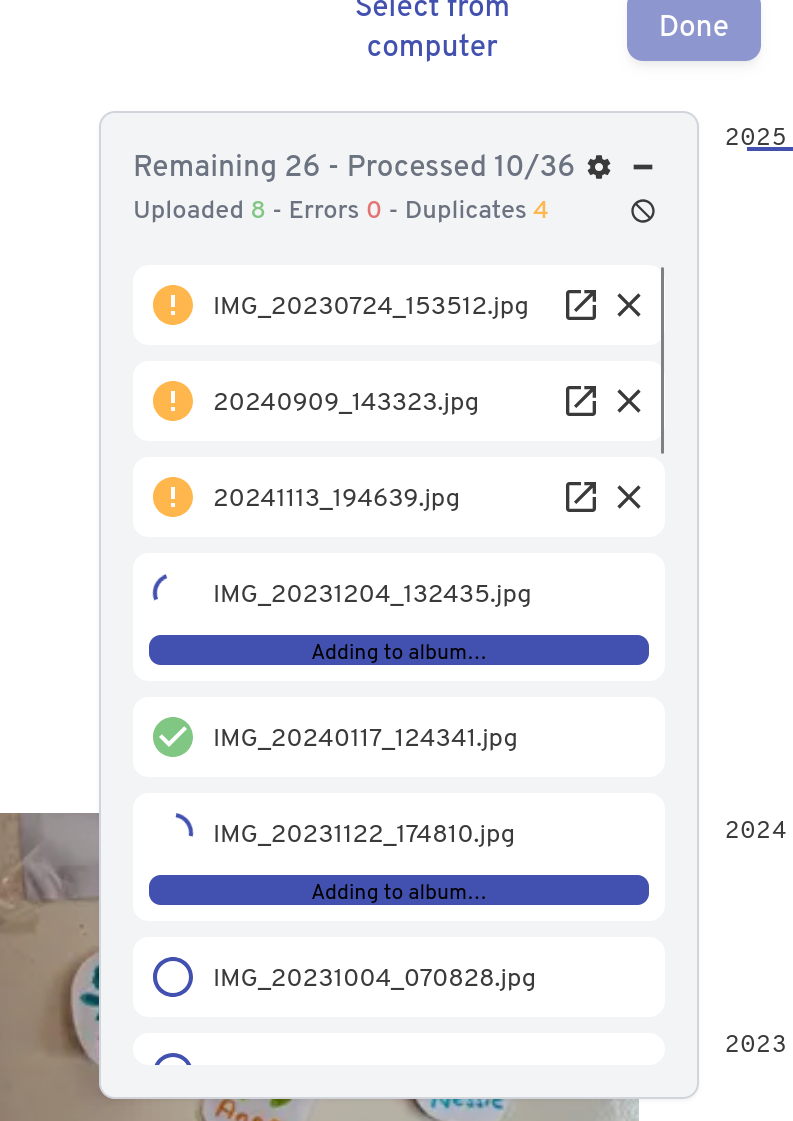
Task: Open 20240909_143323.jpg duplicate in new tab
Action: (x=581, y=401)
